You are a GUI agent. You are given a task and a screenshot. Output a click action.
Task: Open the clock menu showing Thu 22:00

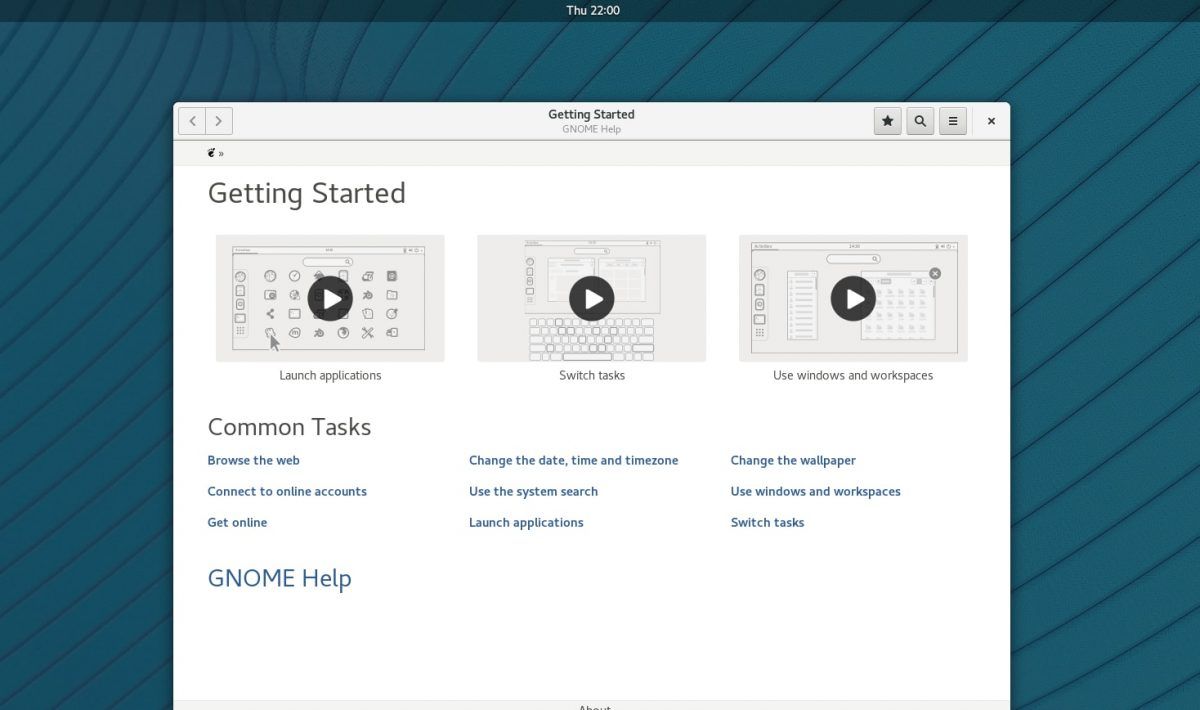tap(593, 10)
